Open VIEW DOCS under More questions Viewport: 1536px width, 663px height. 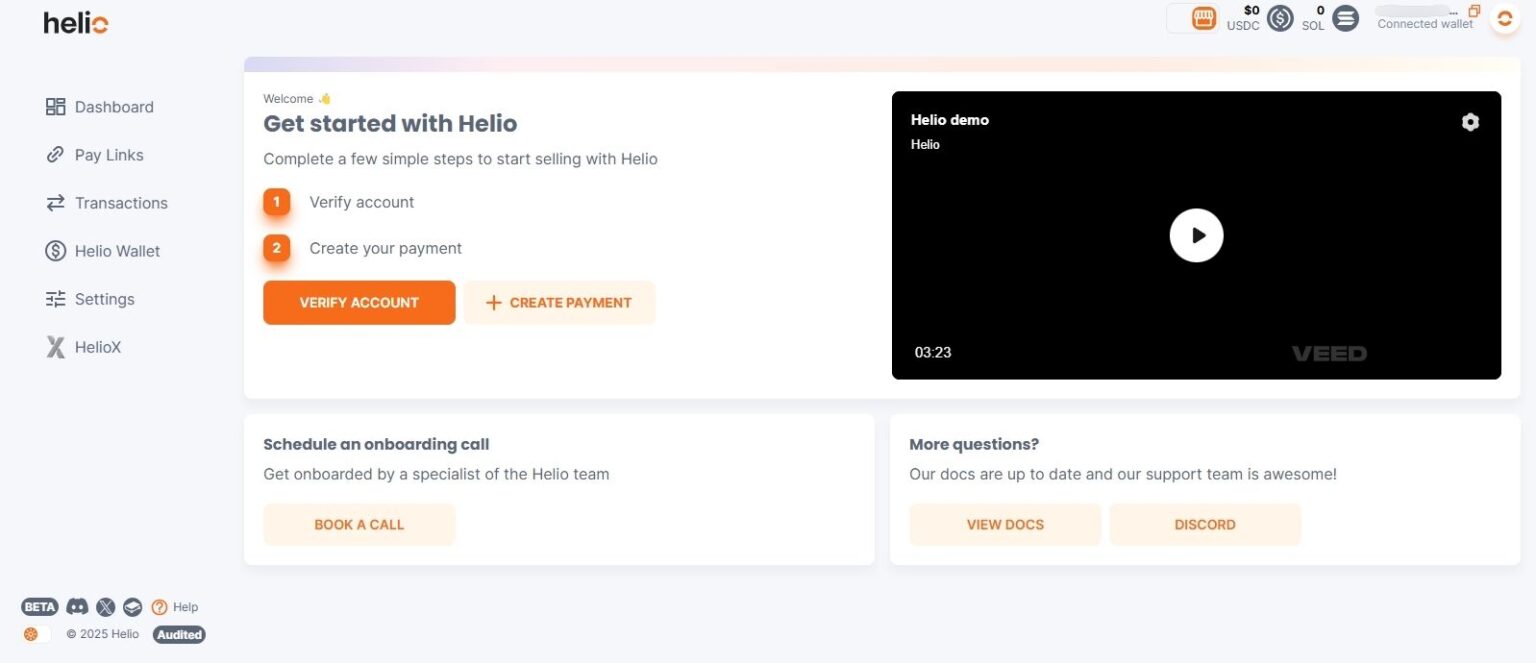(1004, 524)
